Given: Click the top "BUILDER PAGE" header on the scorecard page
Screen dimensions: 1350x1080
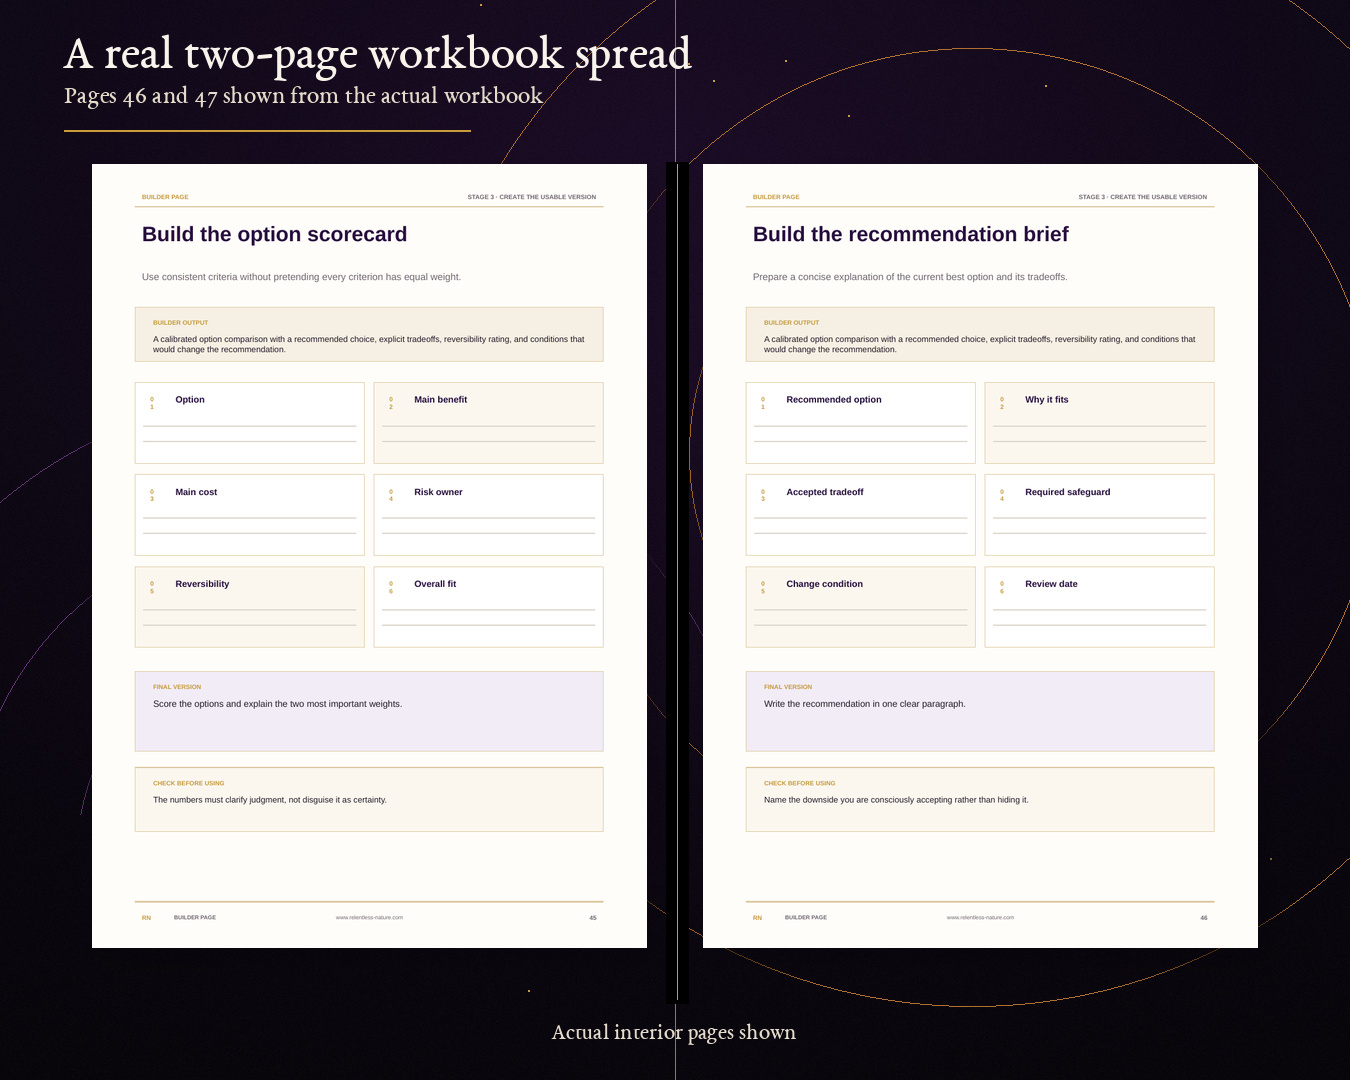Looking at the screenshot, I should tap(165, 197).
